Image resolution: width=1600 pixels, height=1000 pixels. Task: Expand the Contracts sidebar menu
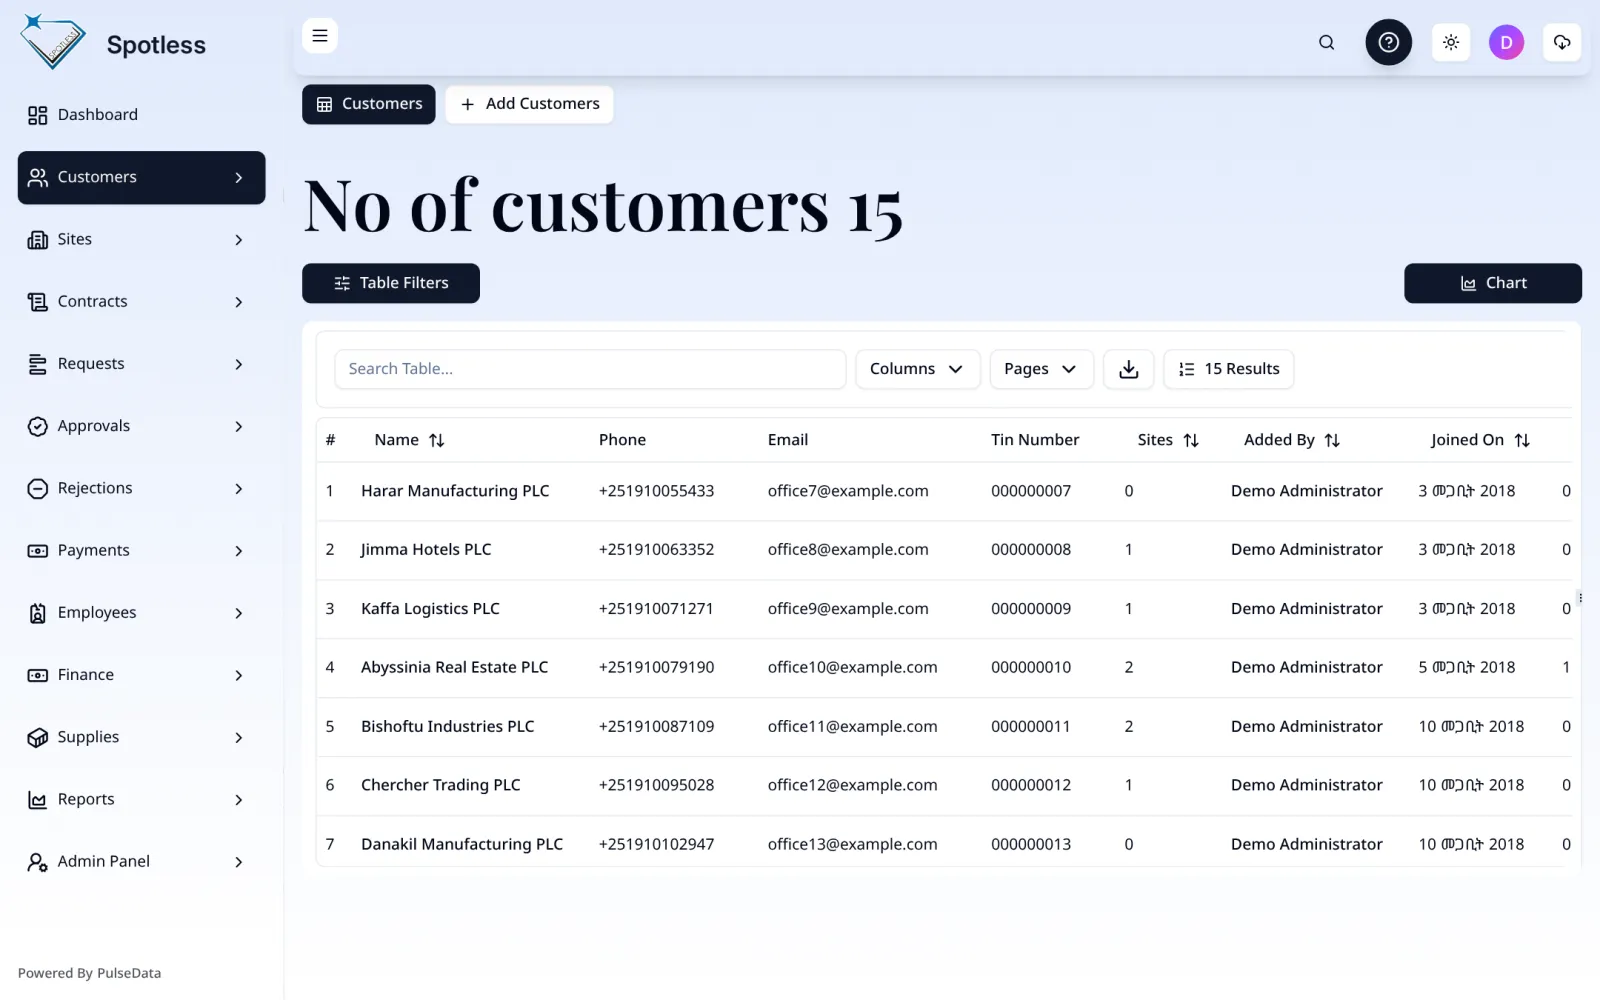click(x=142, y=302)
